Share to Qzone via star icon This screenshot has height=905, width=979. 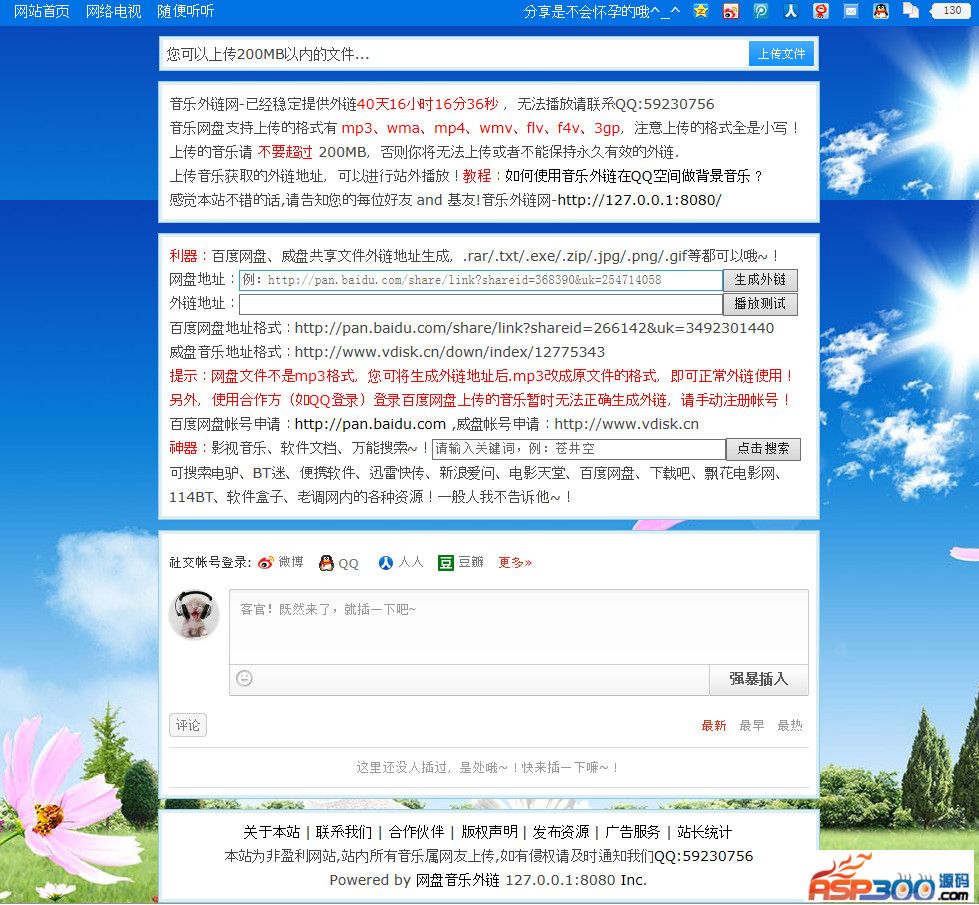pyautogui.click(x=701, y=11)
